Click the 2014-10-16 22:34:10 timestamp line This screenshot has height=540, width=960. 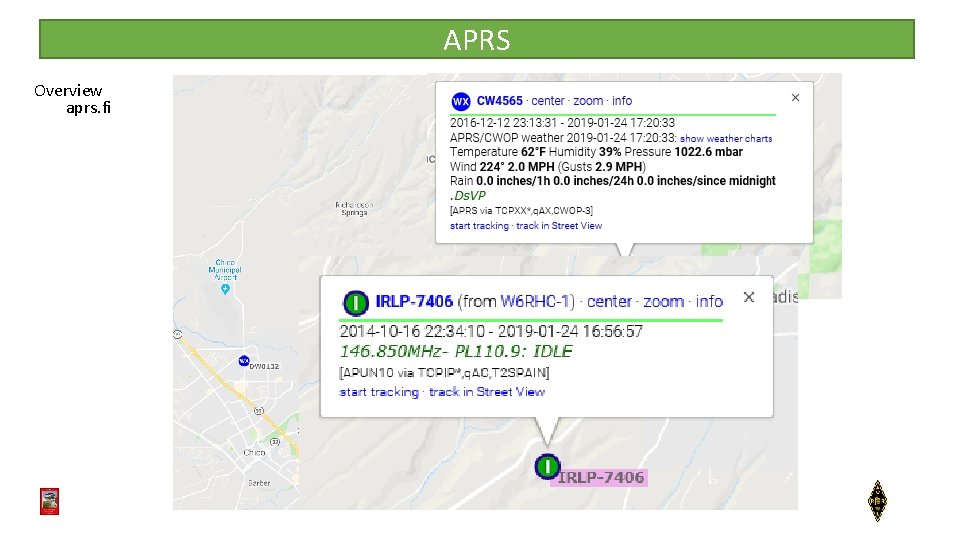point(491,332)
